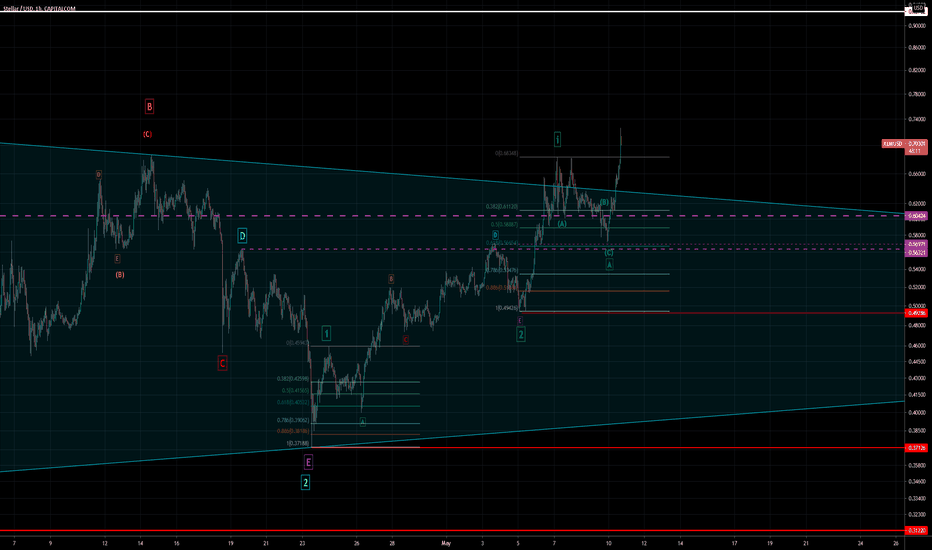932x550 pixels.
Task: Open the USD currency selector on price axis
Action: (918, 8)
